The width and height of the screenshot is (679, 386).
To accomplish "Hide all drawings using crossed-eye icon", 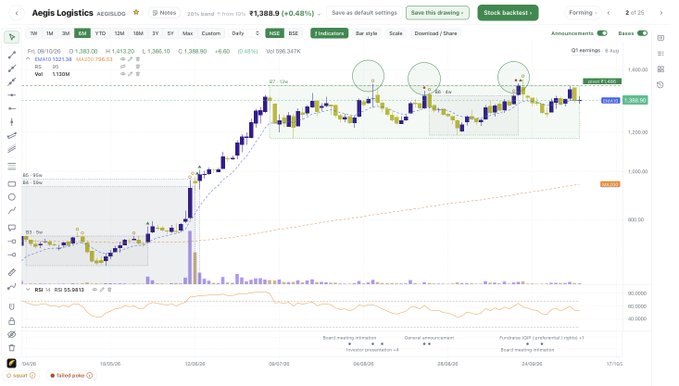I will pyautogui.click(x=12, y=334).
